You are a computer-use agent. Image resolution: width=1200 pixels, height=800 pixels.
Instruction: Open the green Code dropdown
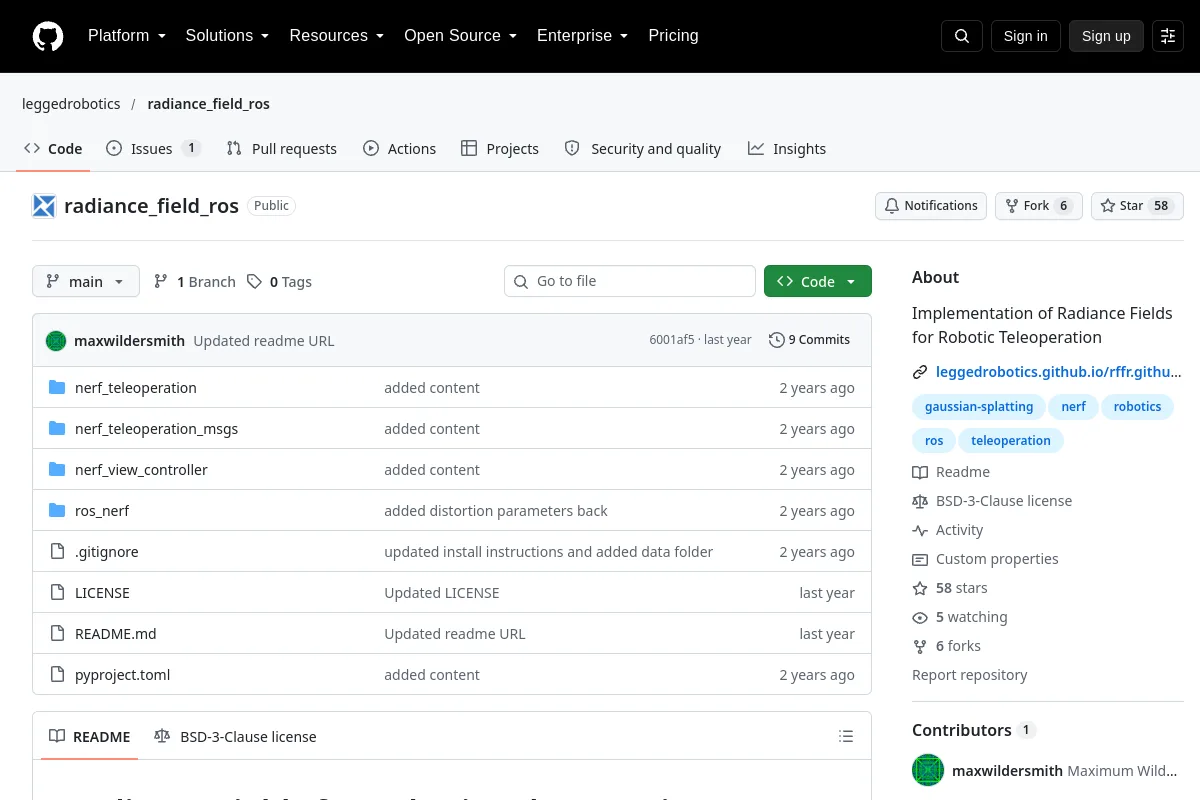818,282
